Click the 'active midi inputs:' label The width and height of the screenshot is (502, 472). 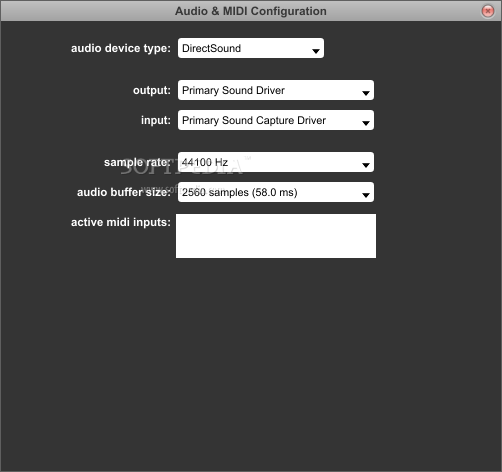point(121,222)
